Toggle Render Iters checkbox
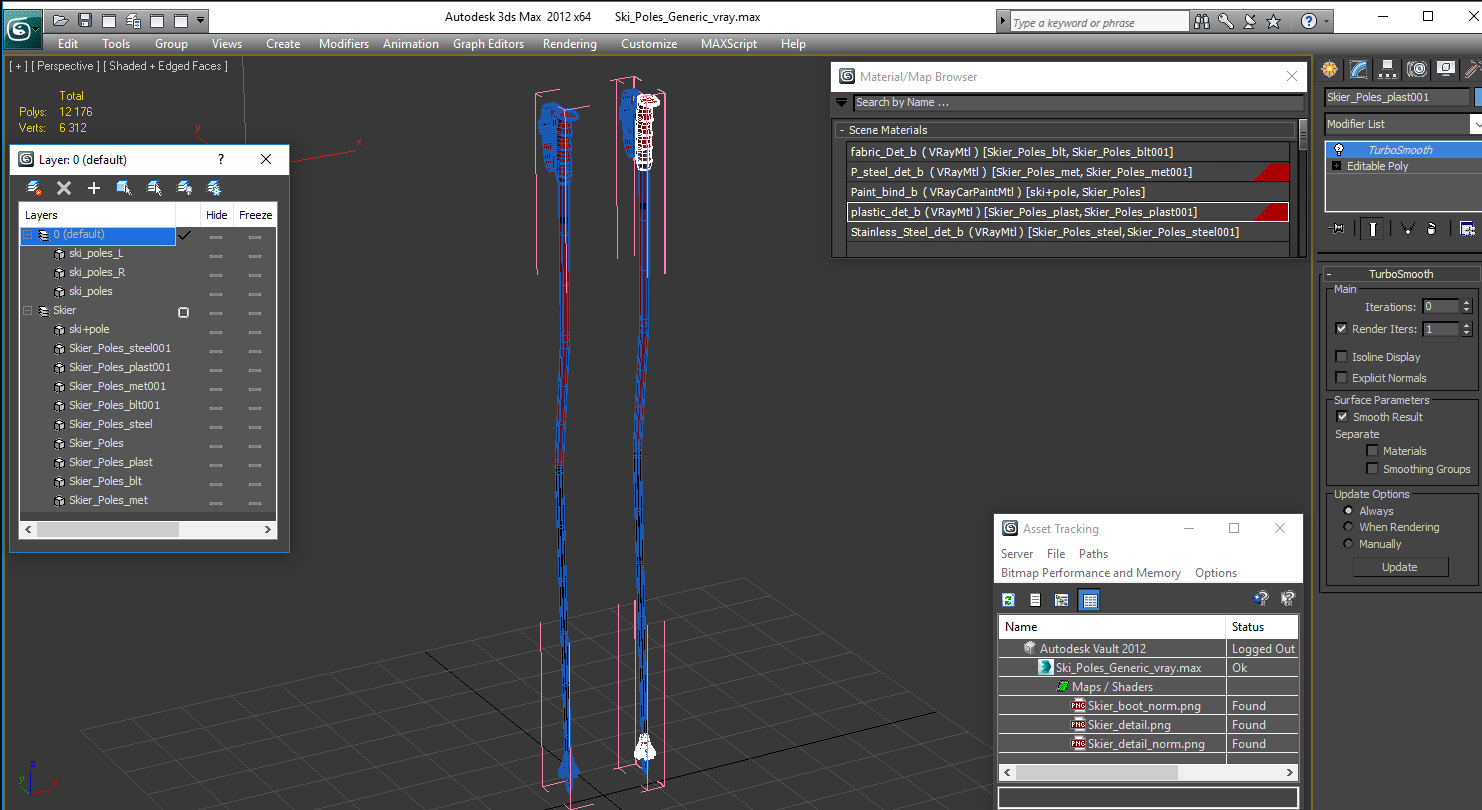Image resolution: width=1482 pixels, height=810 pixels. pos(1341,329)
